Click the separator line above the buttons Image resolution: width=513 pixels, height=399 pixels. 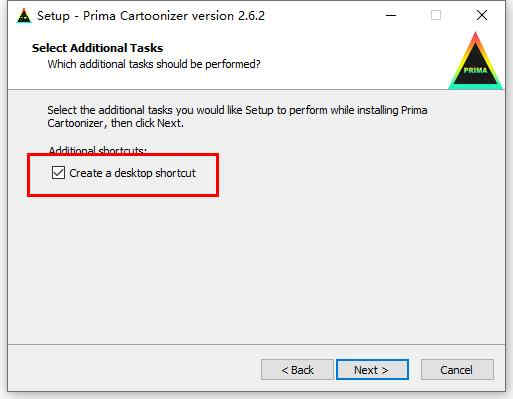(x=256, y=344)
